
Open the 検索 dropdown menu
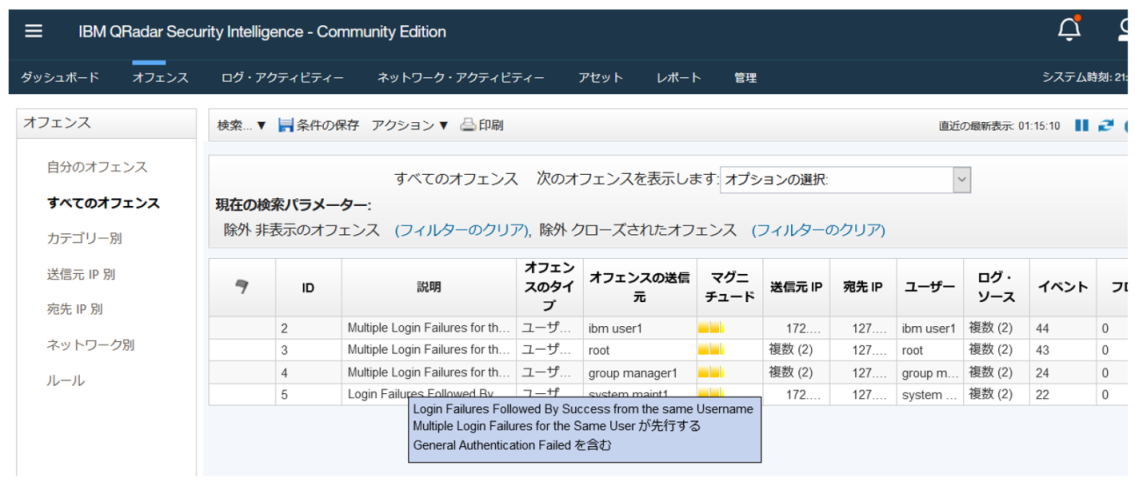(x=242, y=125)
